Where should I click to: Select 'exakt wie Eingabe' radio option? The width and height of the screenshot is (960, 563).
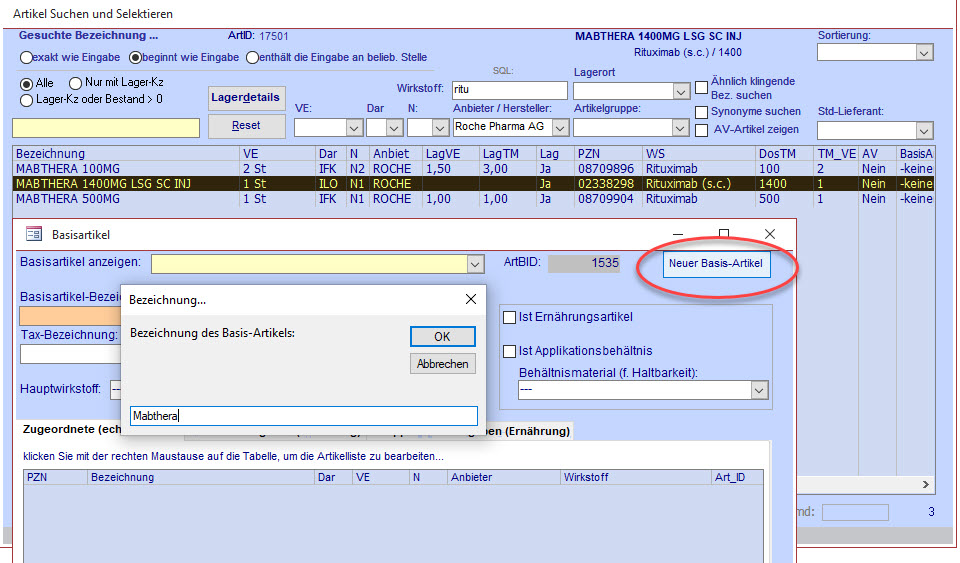tap(26, 58)
